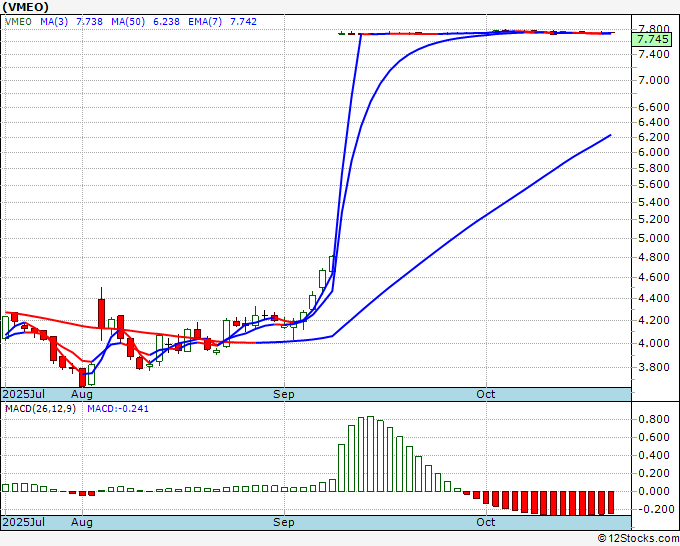Click the 2025Jul label on MACD axis

22,522
